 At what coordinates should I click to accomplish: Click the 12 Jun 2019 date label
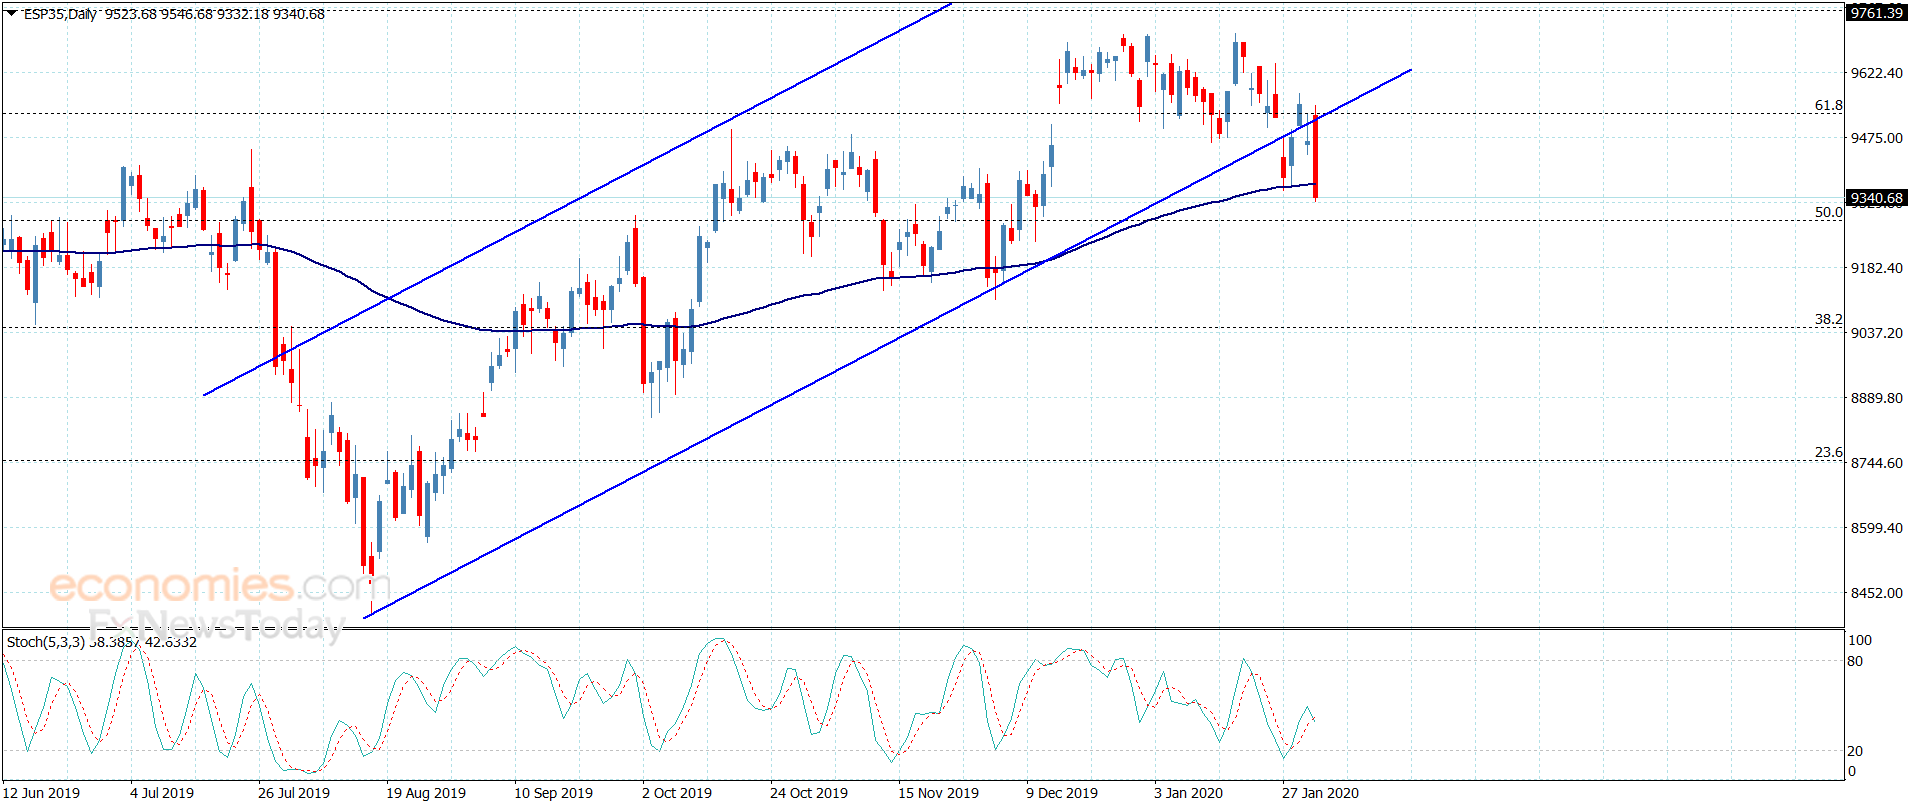coord(42,793)
